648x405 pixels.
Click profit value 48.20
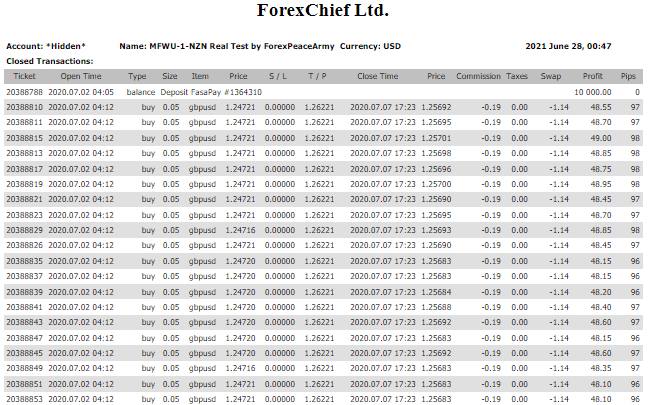point(601,292)
